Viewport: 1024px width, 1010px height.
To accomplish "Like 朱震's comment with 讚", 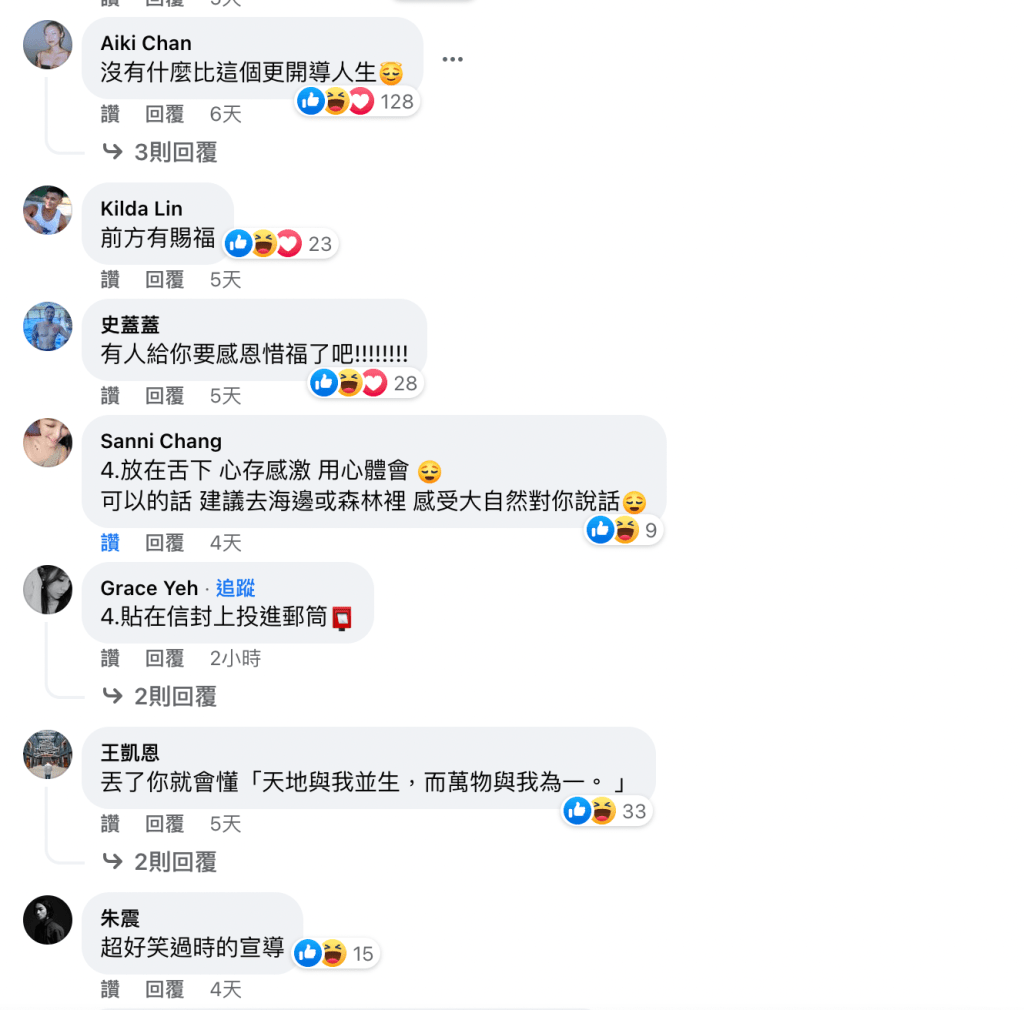I will pos(110,989).
